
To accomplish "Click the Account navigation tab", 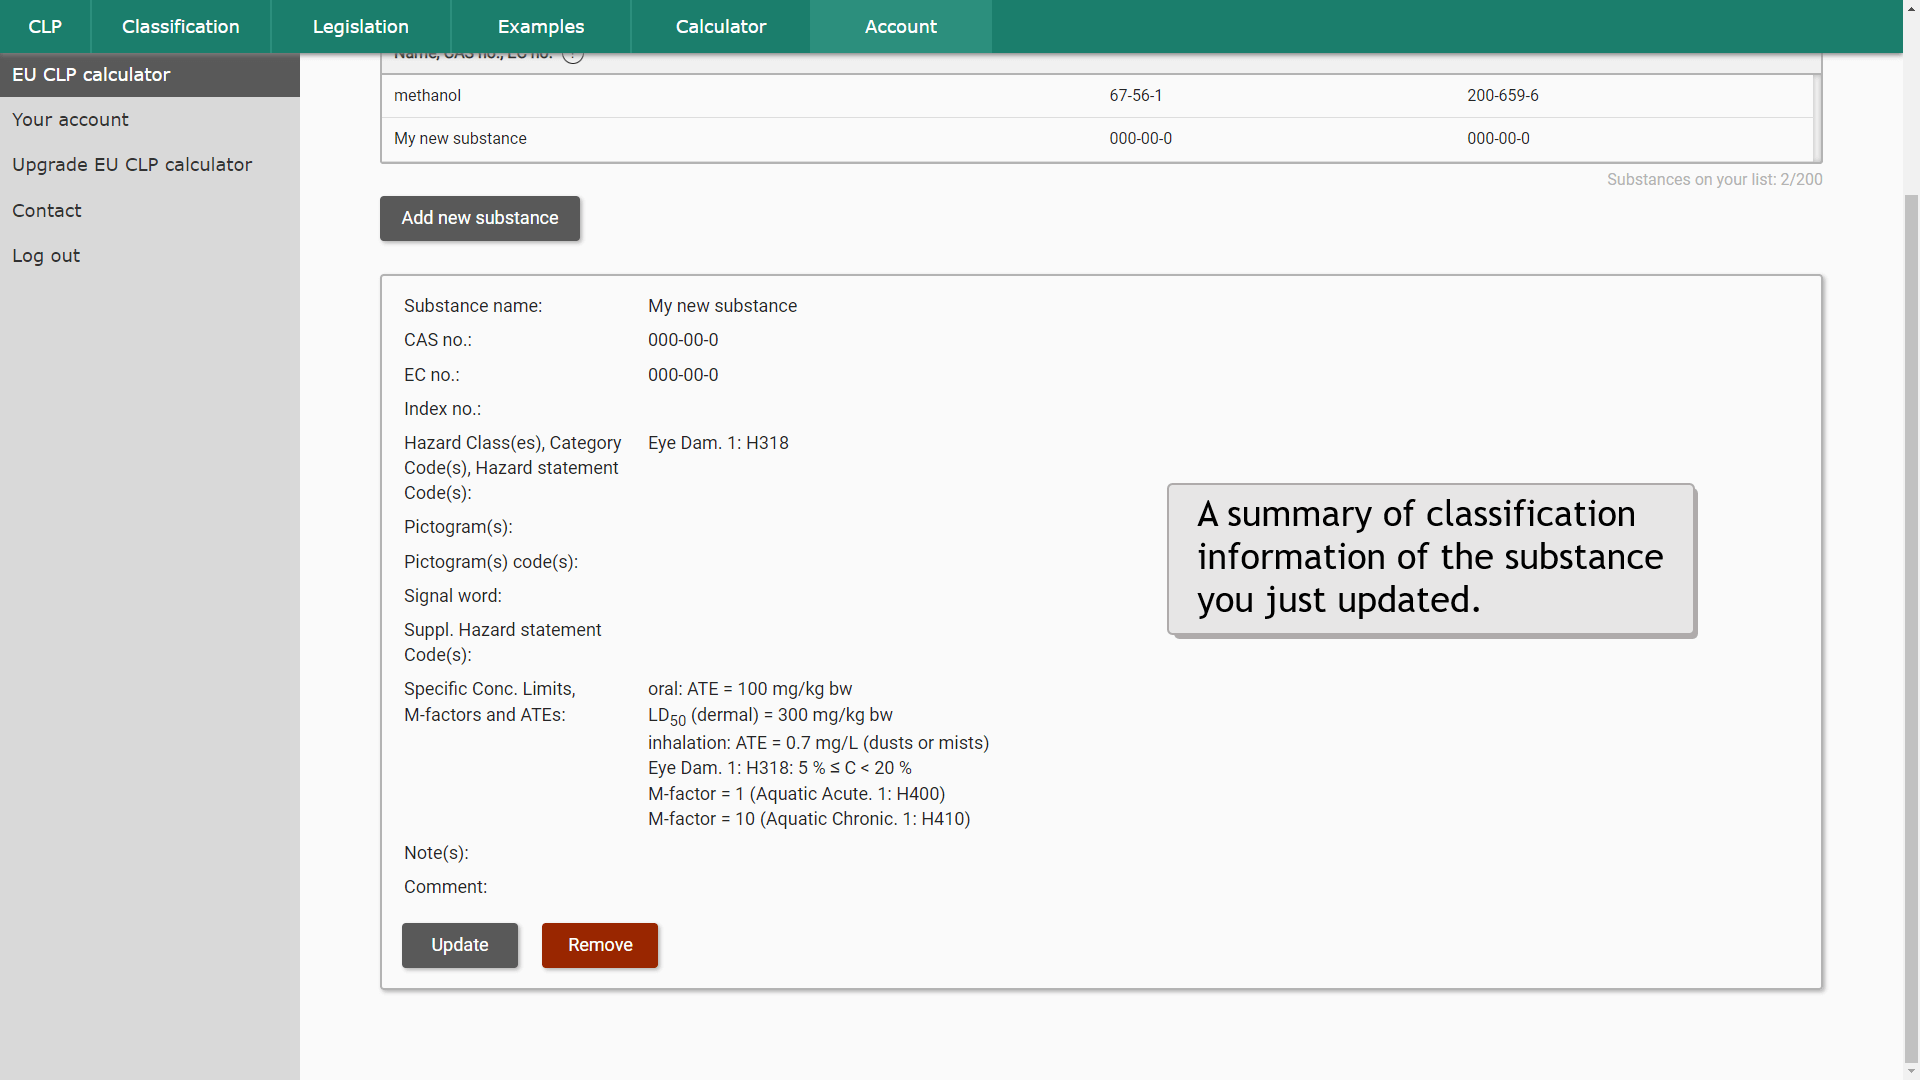I will coord(901,25).
